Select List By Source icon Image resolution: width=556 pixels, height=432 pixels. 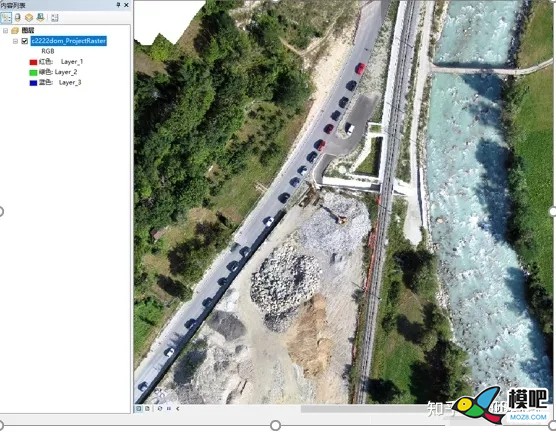pos(17,17)
